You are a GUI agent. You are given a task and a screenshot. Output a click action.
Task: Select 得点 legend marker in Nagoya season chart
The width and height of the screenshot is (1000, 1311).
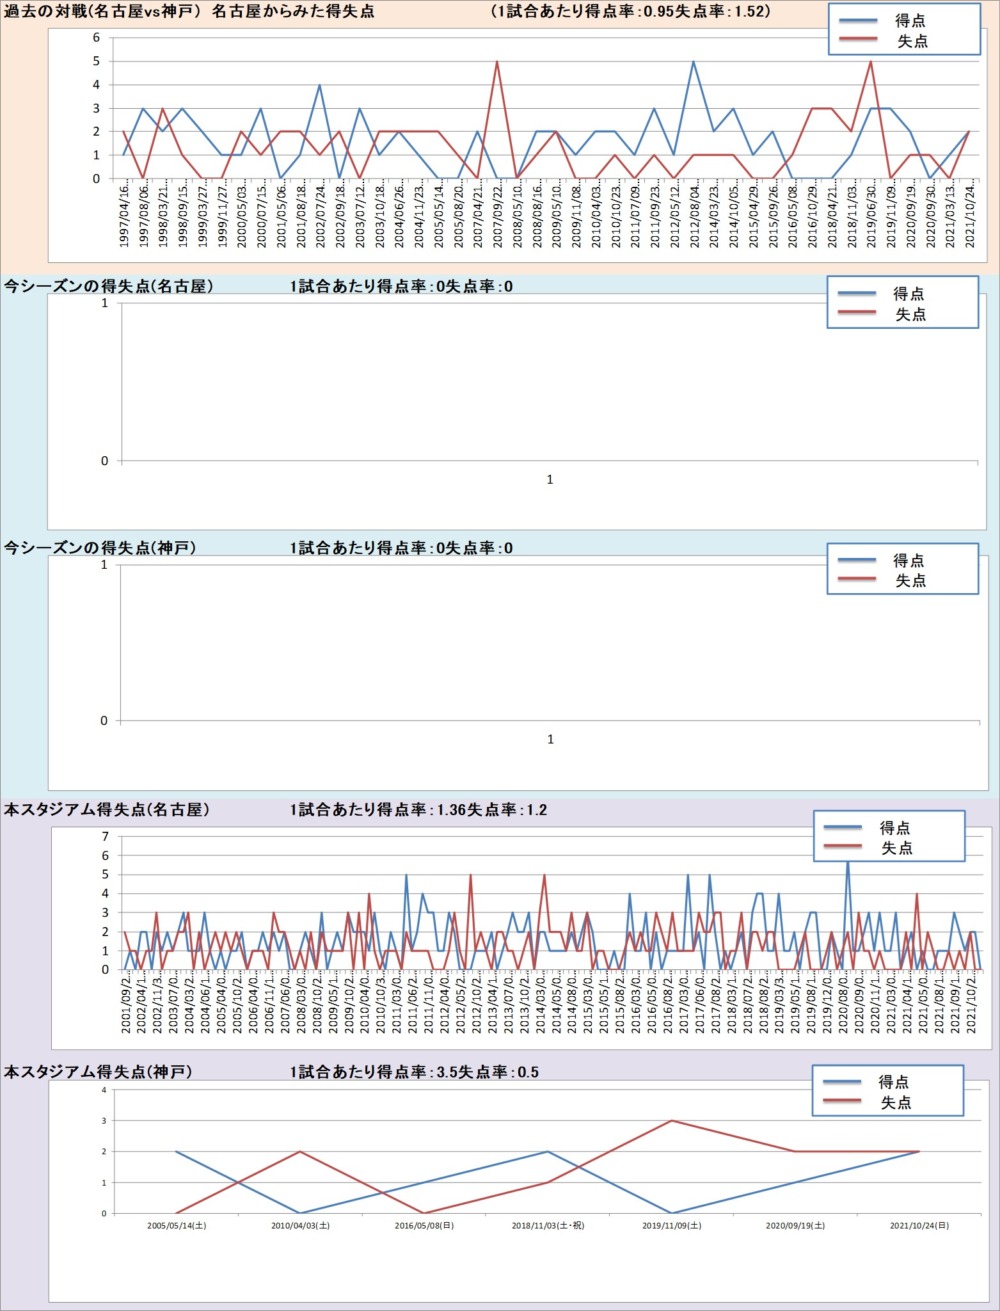[856, 294]
